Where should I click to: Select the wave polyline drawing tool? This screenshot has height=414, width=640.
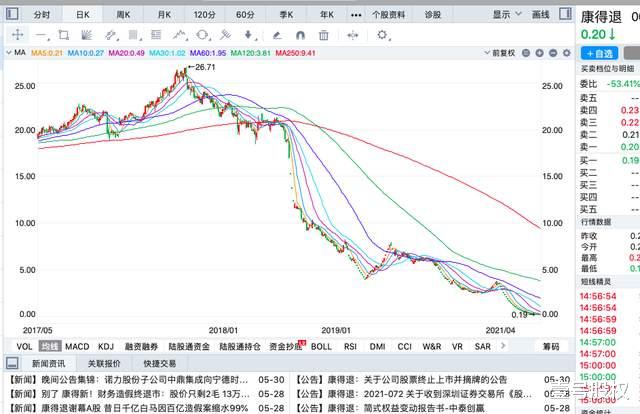coord(179,36)
